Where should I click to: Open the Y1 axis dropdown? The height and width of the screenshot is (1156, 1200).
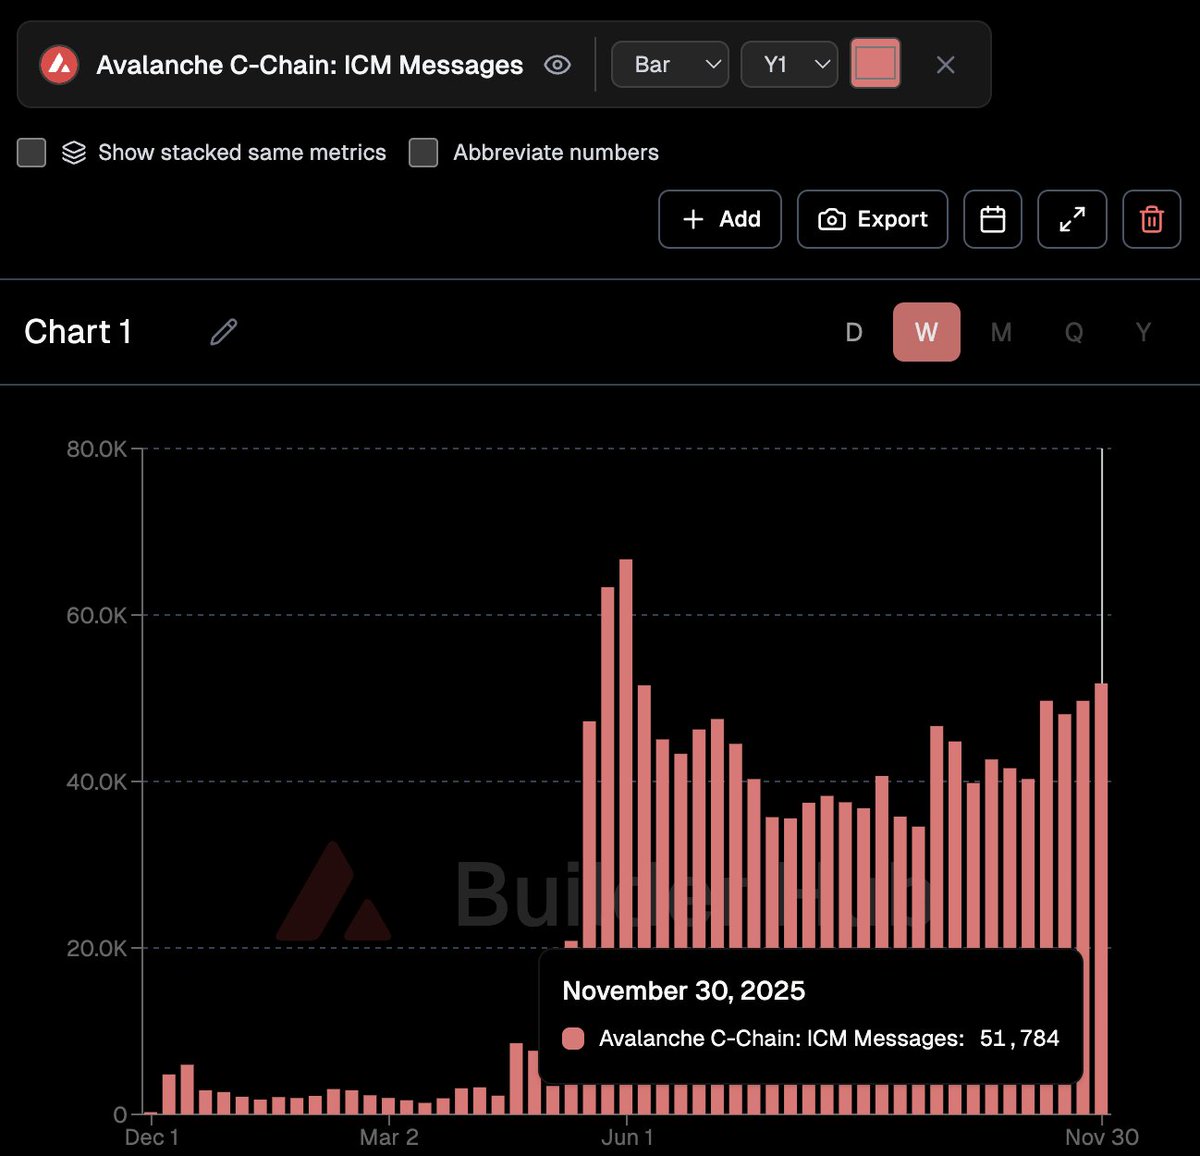pyautogui.click(x=789, y=65)
